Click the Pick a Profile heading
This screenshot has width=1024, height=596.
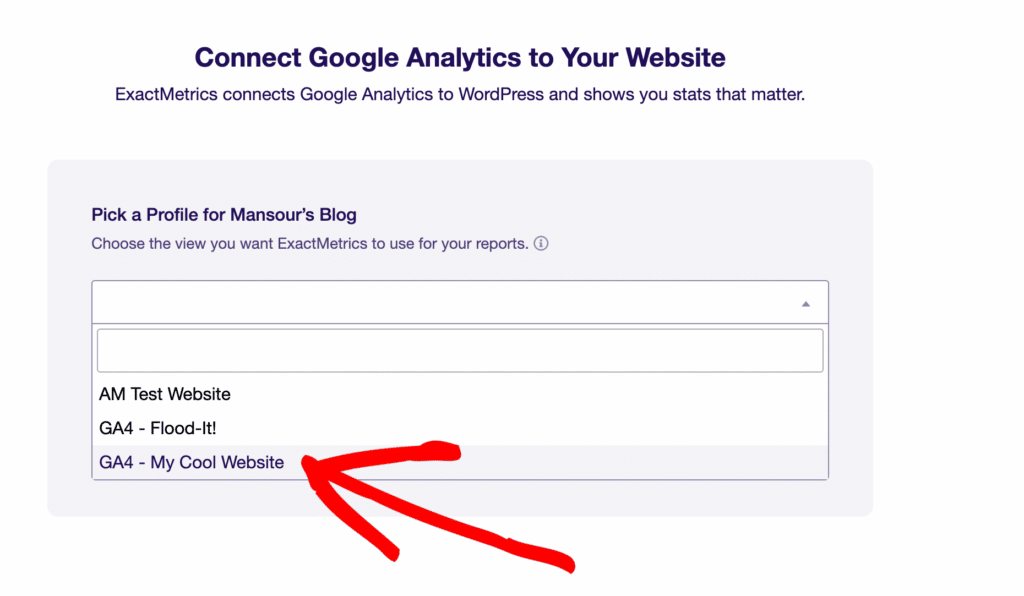click(x=222, y=214)
